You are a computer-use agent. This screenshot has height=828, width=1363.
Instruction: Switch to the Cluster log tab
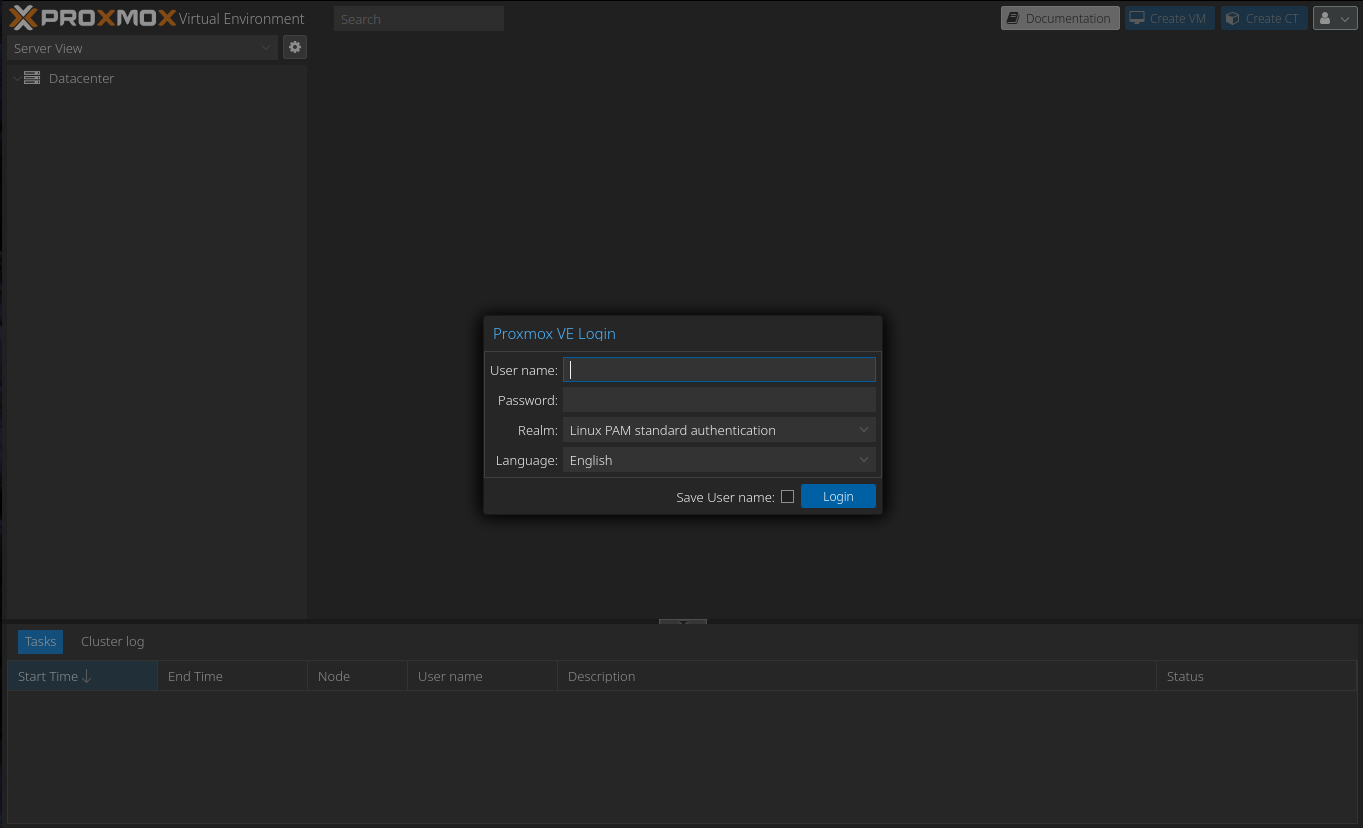[113, 641]
